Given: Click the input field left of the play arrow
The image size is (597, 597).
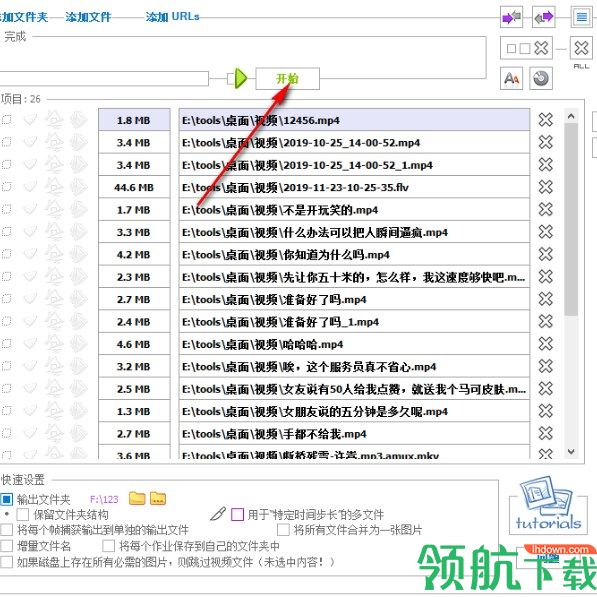Looking at the screenshot, I should click(x=104, y=79).
